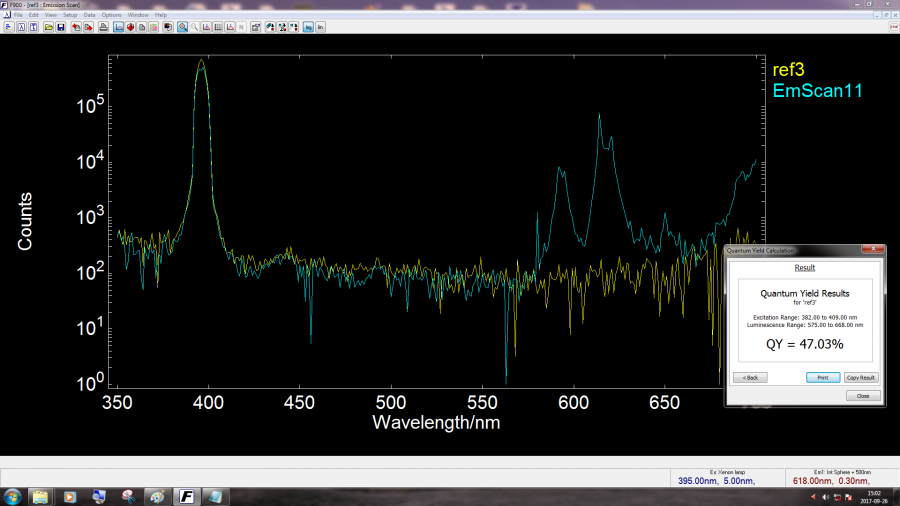Screen dimensions: 900x506
Task: Click the save floppy disk toolbar icon
Action: (x=60, y=27)
